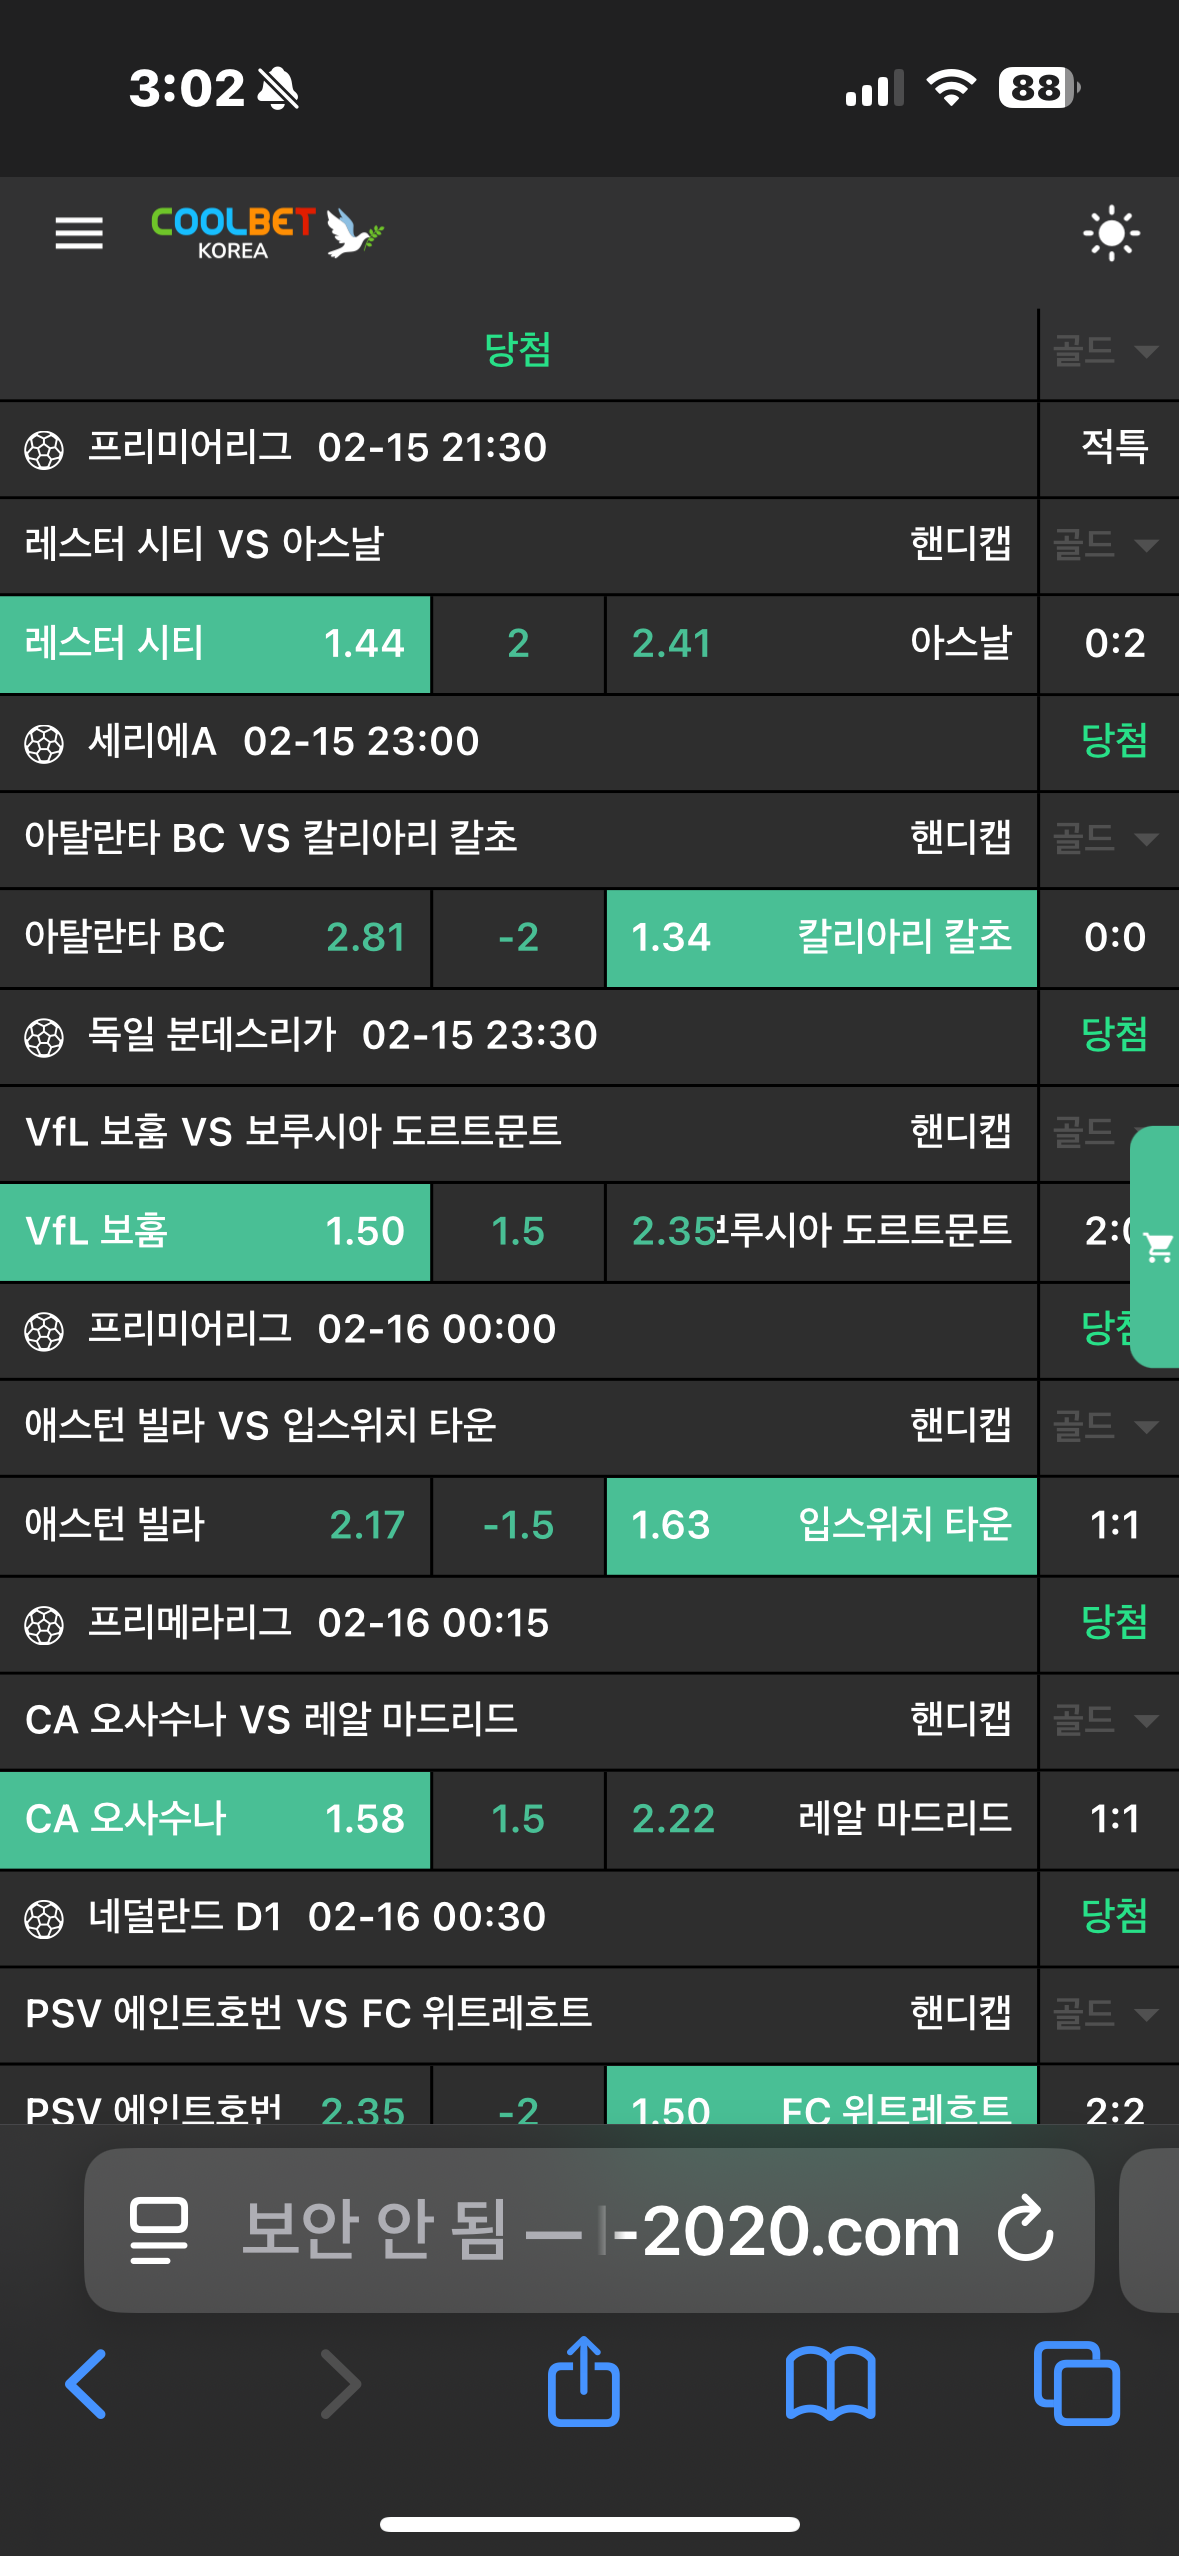Open page settings icon in address bar

coord(159,2229)
